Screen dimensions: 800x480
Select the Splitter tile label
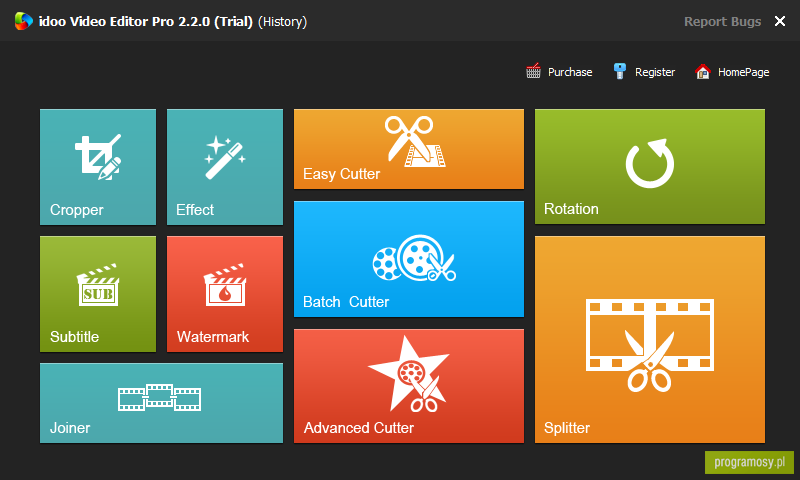tap(567, 427)
